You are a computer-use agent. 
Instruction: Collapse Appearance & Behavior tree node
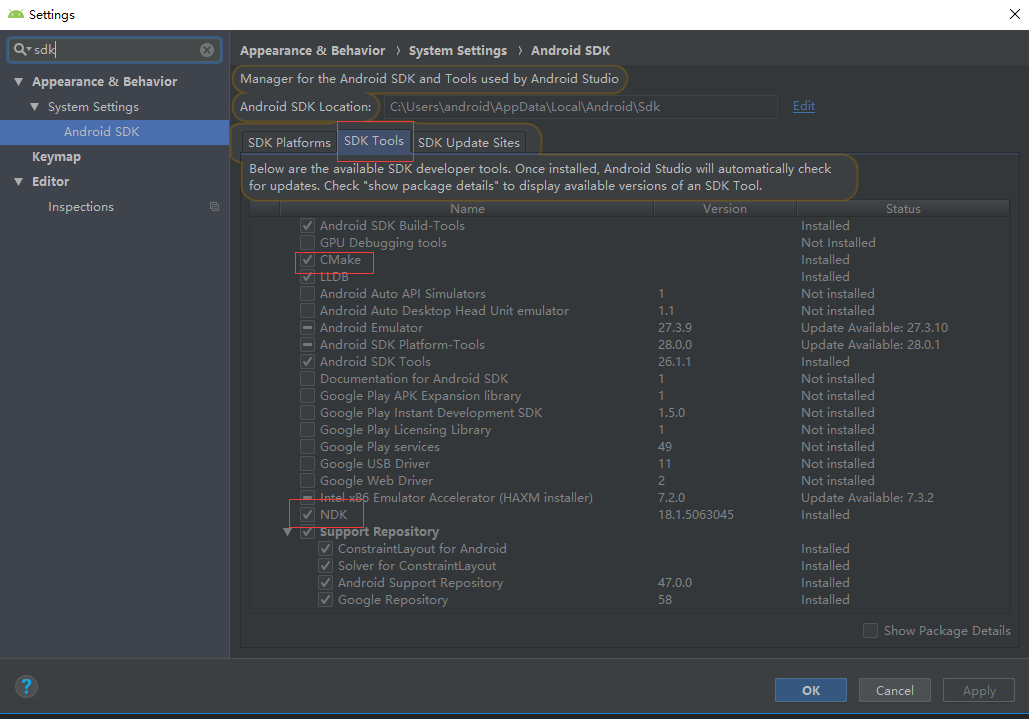click(x=18, y=82)
